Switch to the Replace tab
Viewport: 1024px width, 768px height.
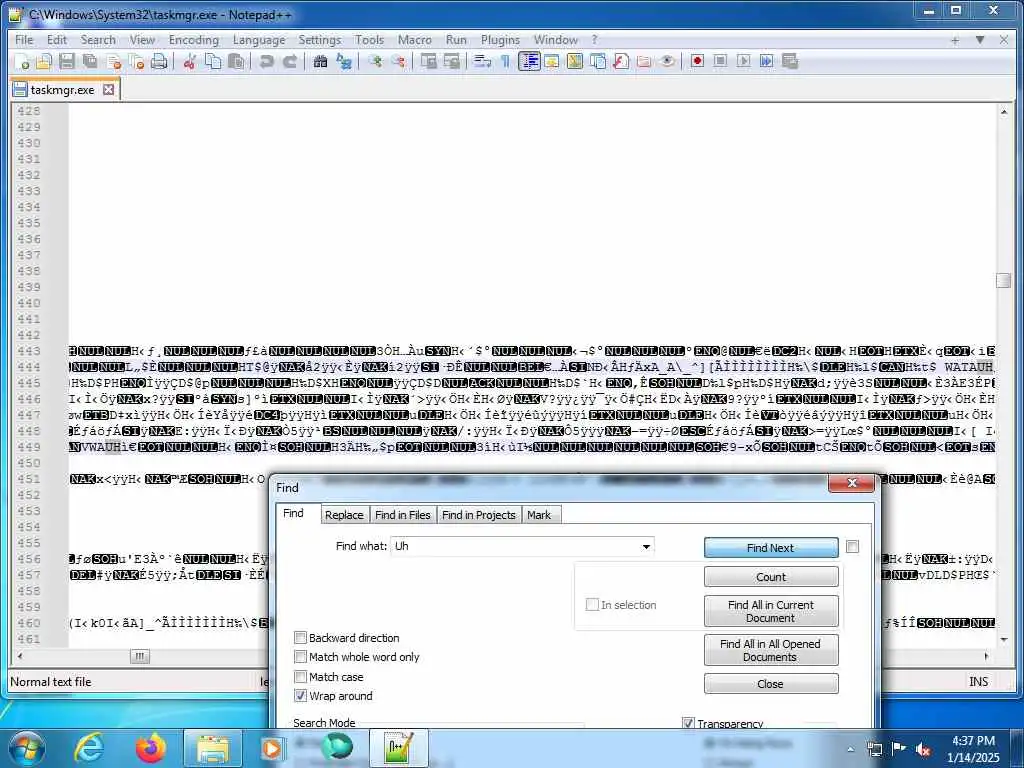tap(344, 515)
